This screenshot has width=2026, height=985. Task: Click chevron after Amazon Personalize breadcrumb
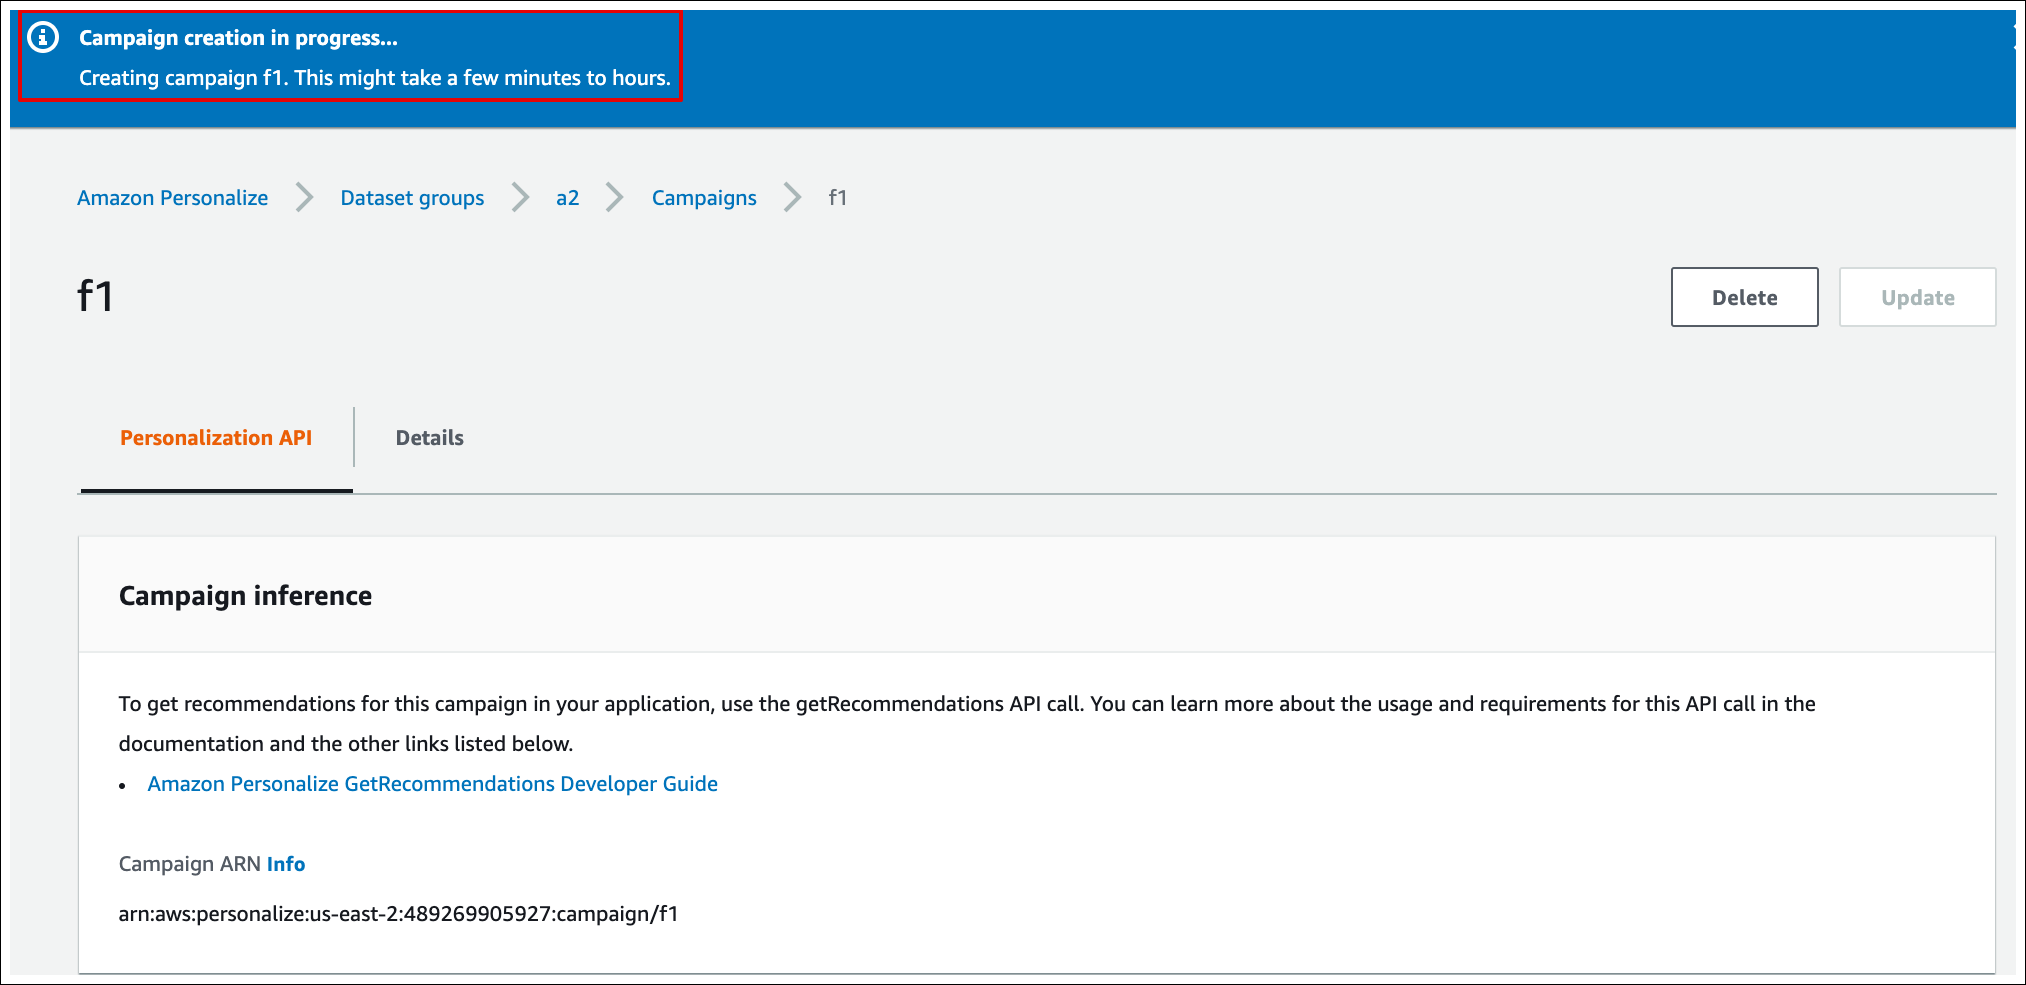tap(305, 198)
